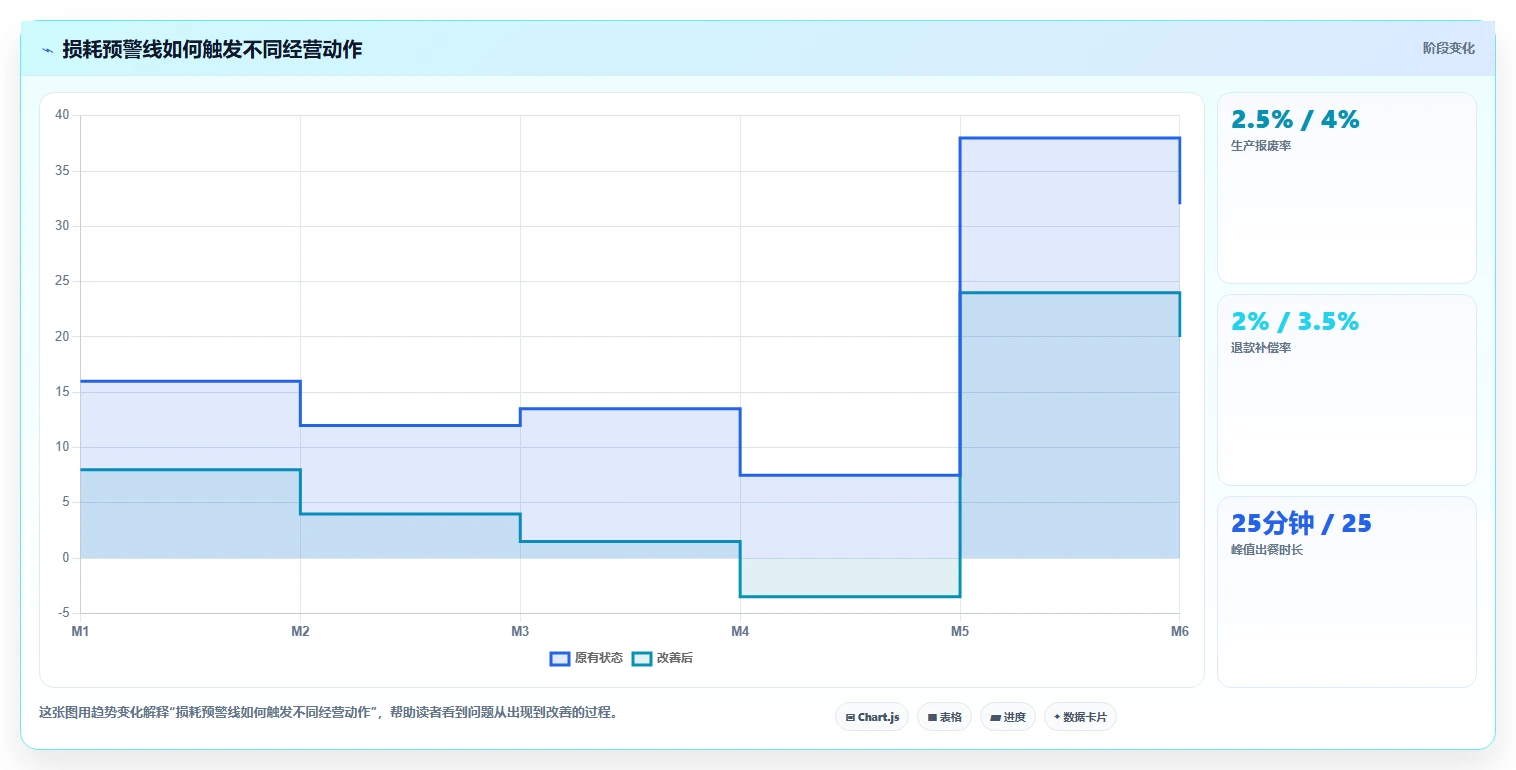Viewport: 1516px width, 770px height.
Task: Click the teal segment below zero at M4–M5
Action: coord(850,597)
